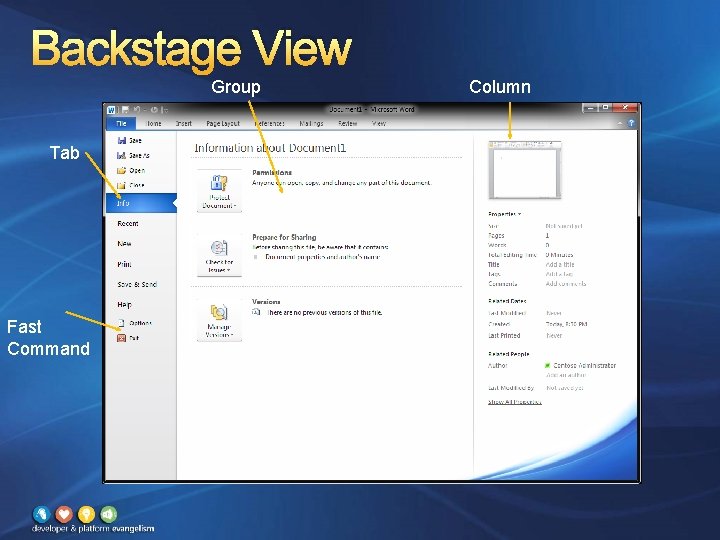
Task: Click the Options command label
Action: point(140,323)
